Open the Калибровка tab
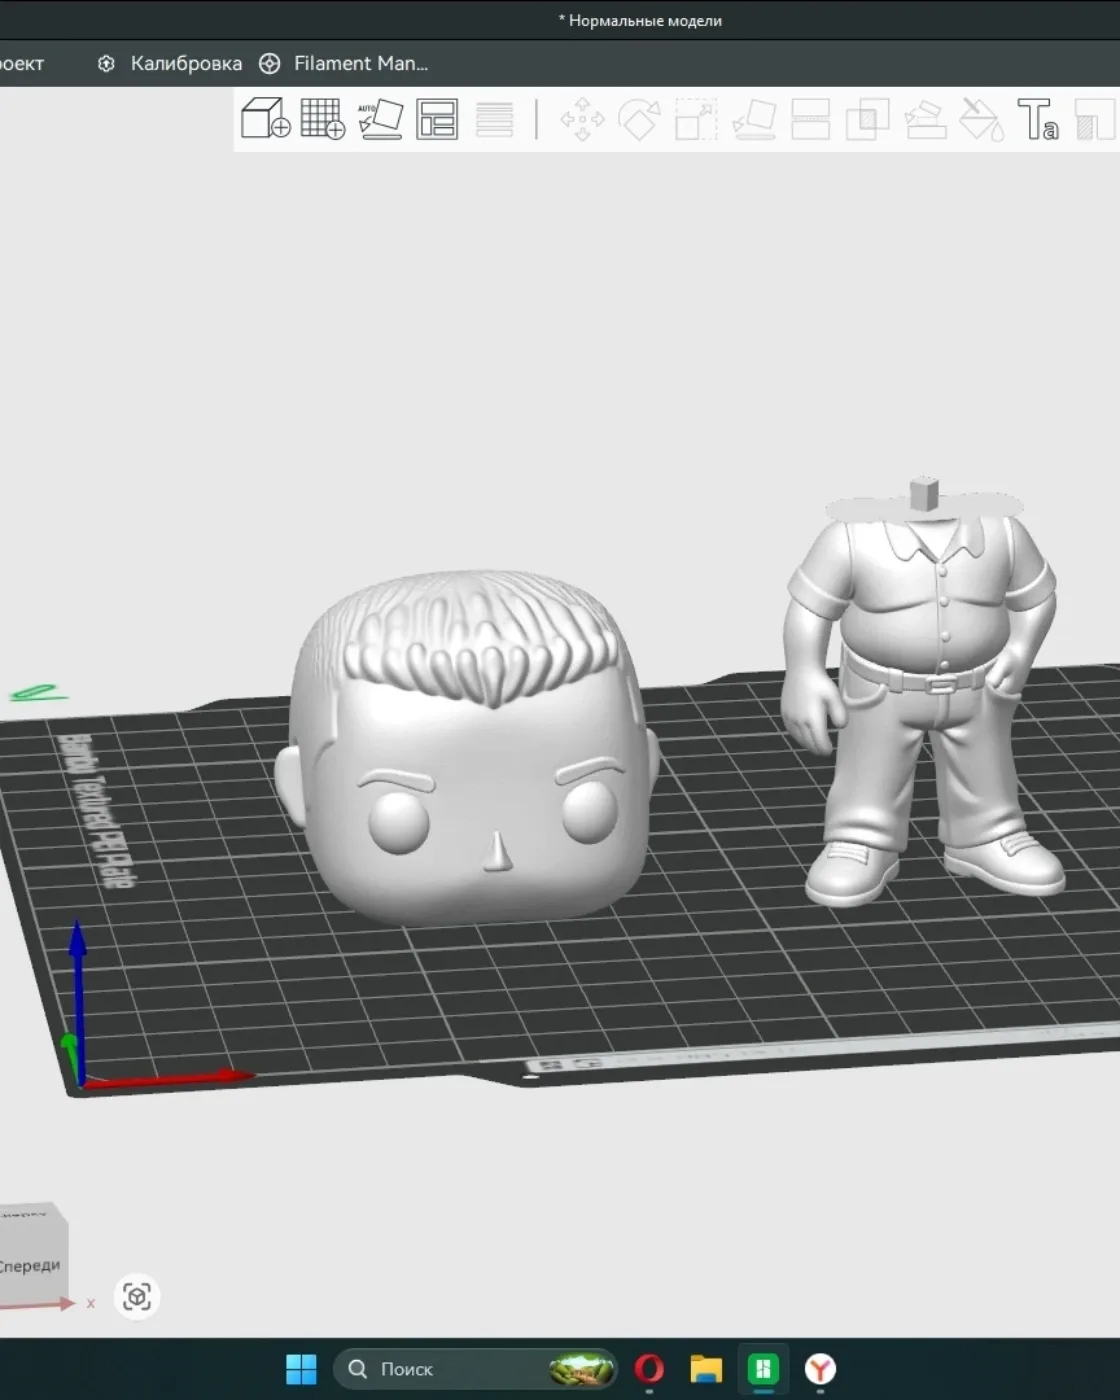1120x1400 pixels. click(170, 63)
